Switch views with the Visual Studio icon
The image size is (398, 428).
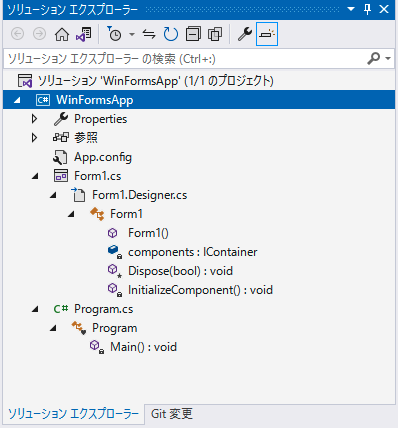click(83, 34)
